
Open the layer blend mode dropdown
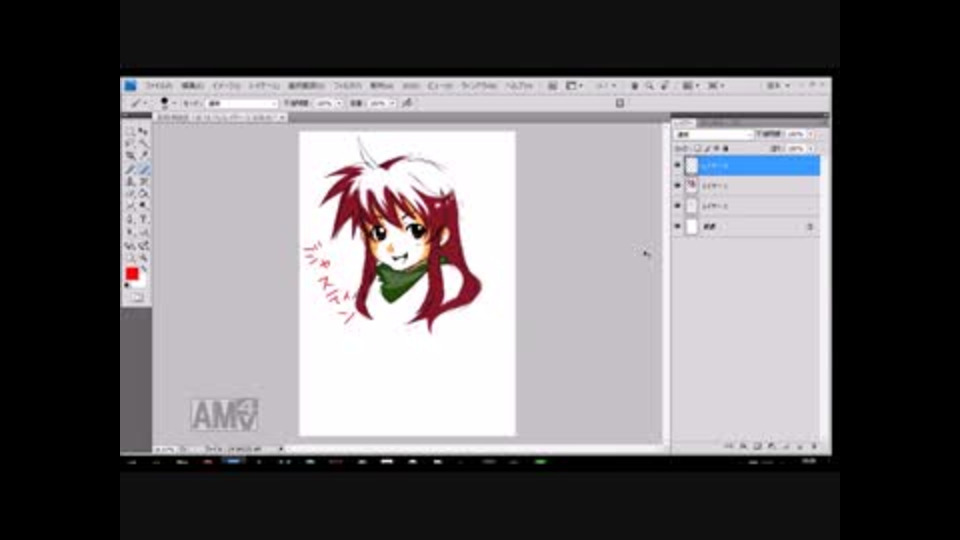[713, 134]
